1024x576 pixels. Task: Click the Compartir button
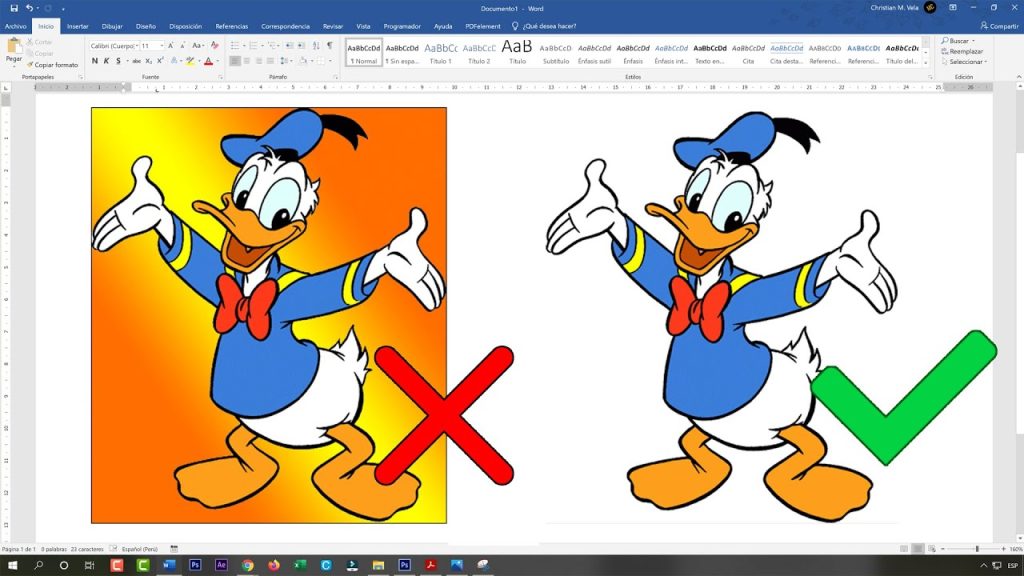pos(1000,26)
